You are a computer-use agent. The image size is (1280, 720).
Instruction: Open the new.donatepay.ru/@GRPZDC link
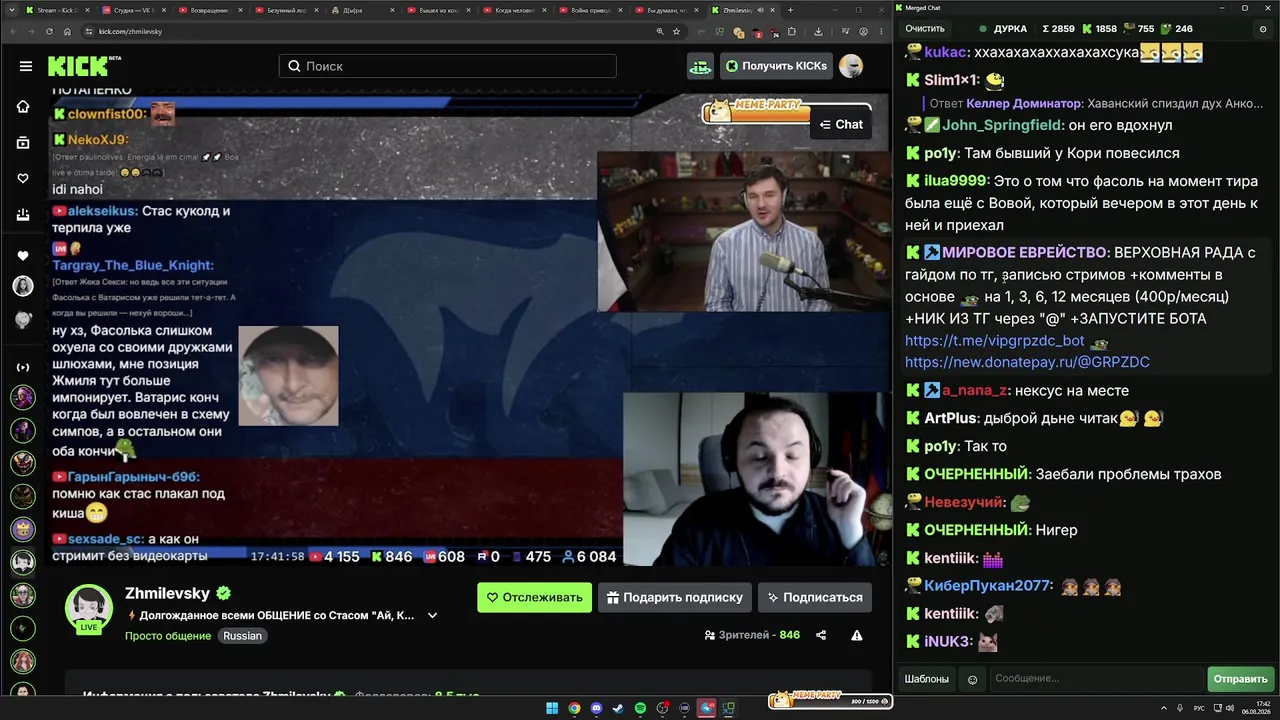[1027, 362]
